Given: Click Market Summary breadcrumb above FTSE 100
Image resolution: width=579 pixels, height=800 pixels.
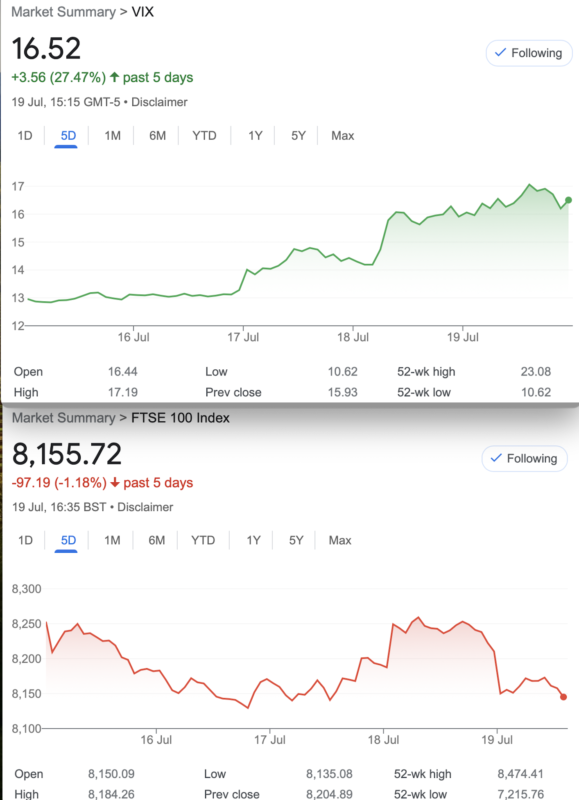Looking at the screenshot, I should [x=63, y=418].
